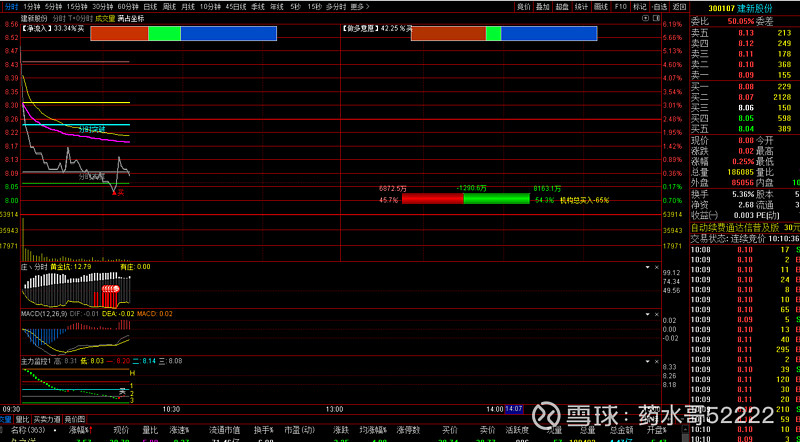This screenshot has height=442, width=800.
Task: Click the 标记 mark button
Action: 639,7
